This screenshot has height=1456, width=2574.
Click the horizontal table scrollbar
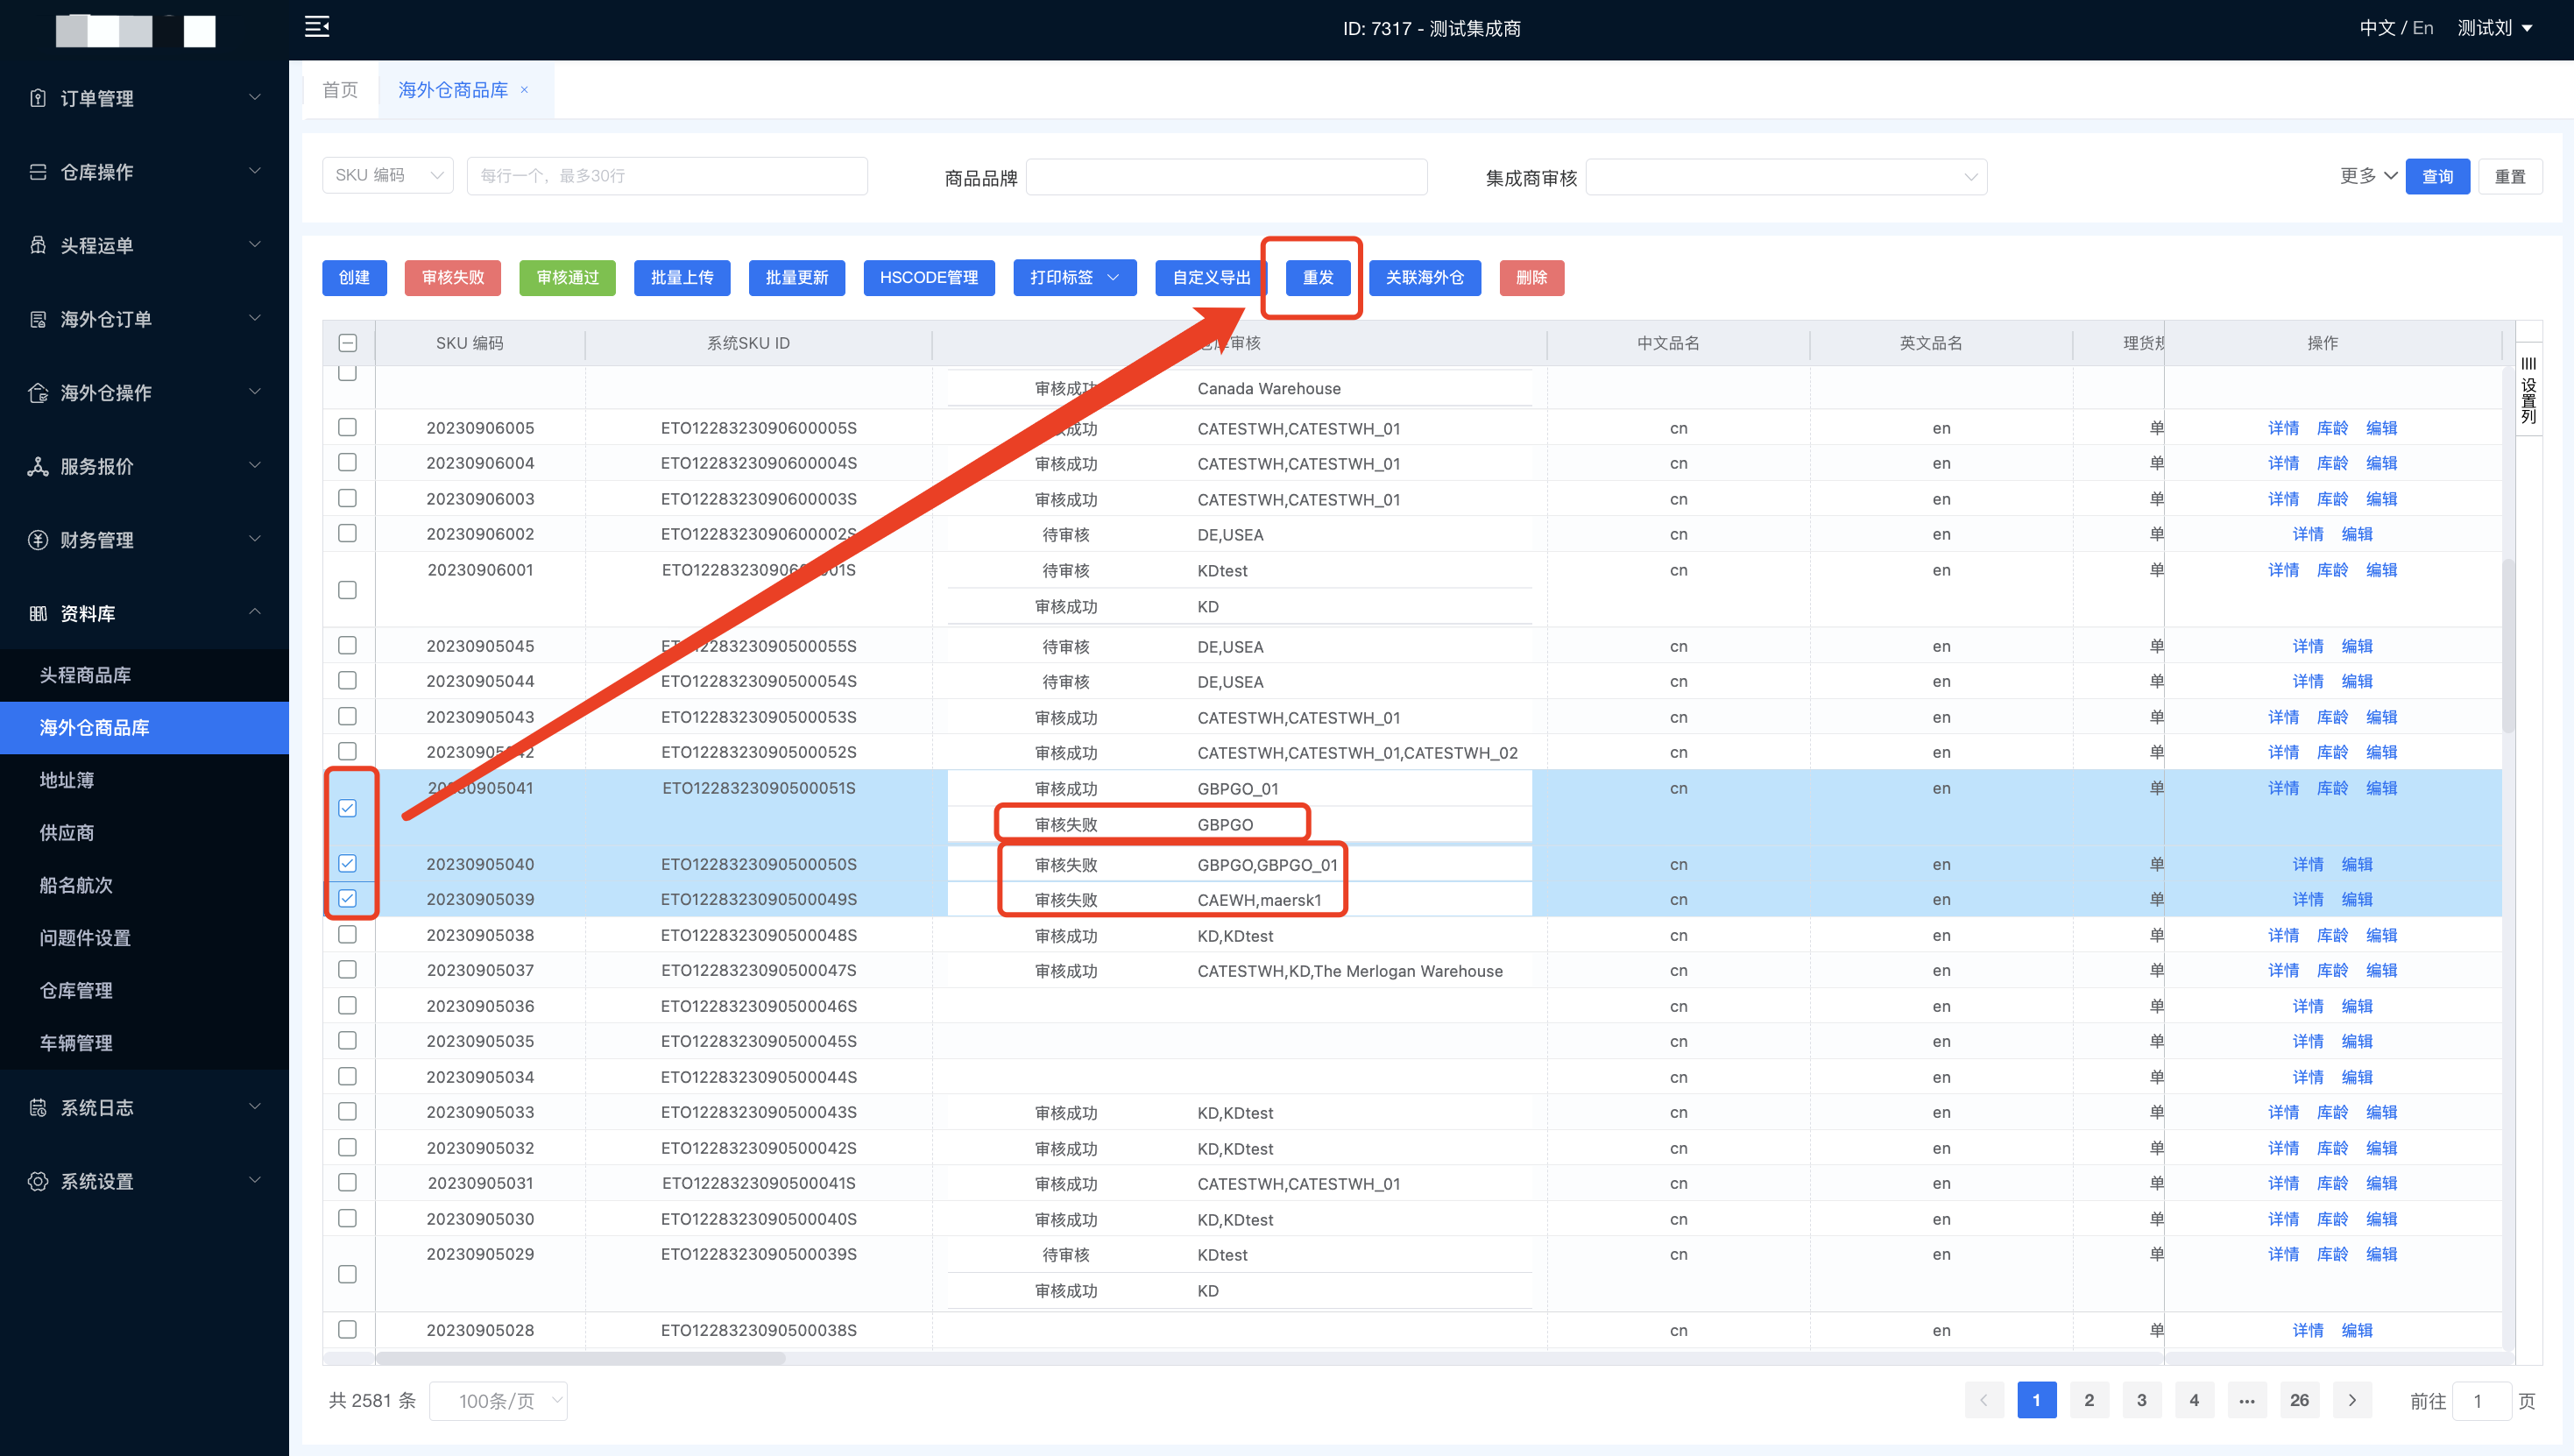580,1358
